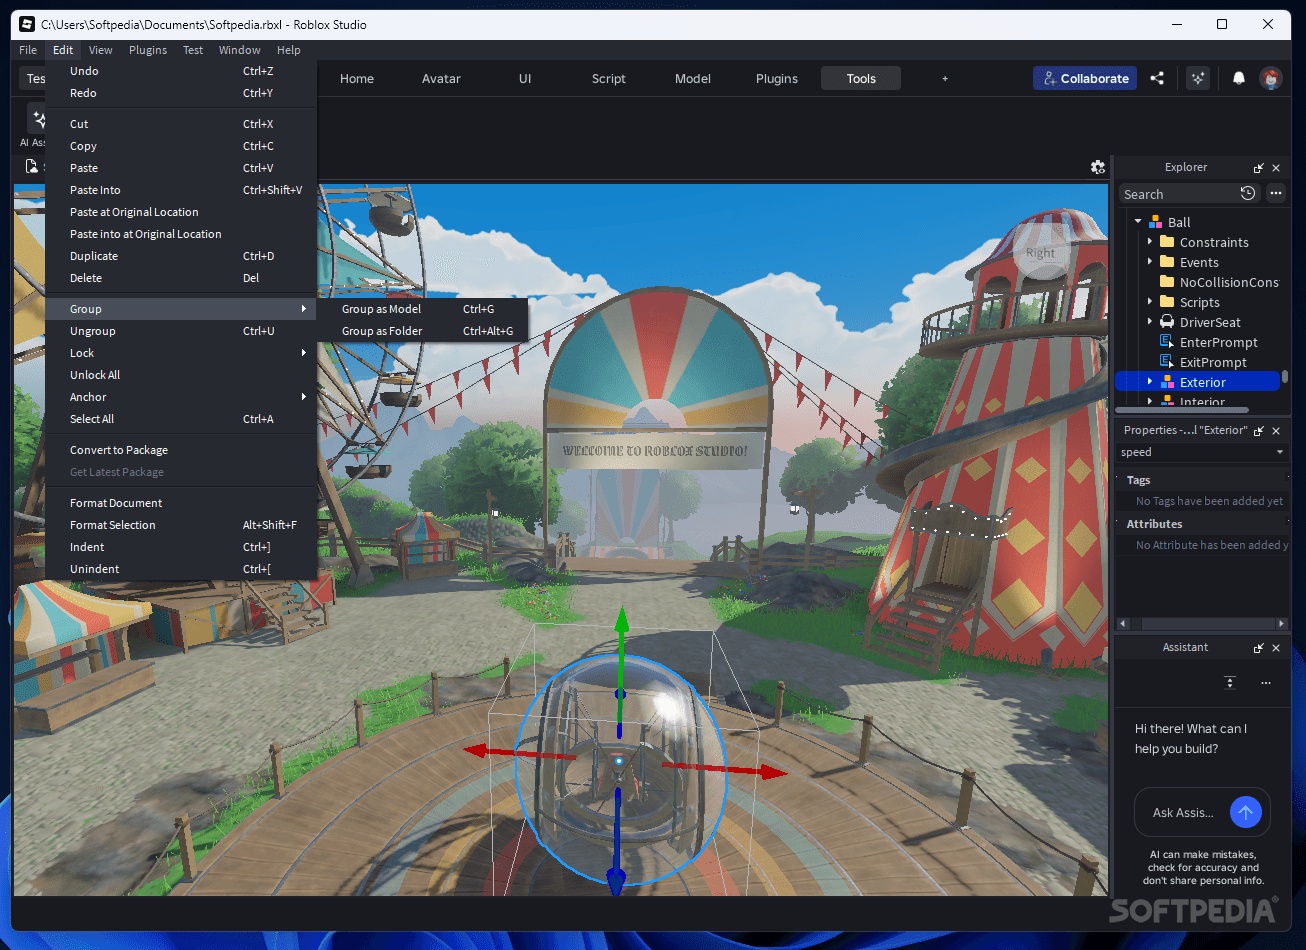Open the Window menu
Screen dimensions: 1306x950
click(240, 50)
